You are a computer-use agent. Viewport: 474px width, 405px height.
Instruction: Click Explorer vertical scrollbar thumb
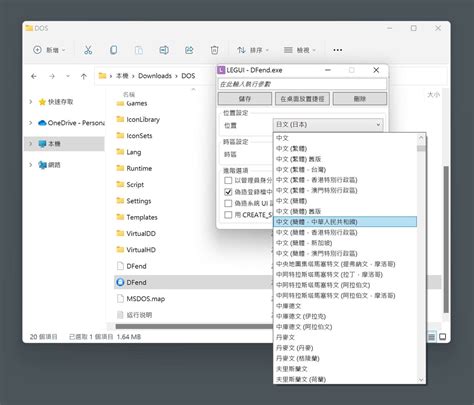click(446, 239)
